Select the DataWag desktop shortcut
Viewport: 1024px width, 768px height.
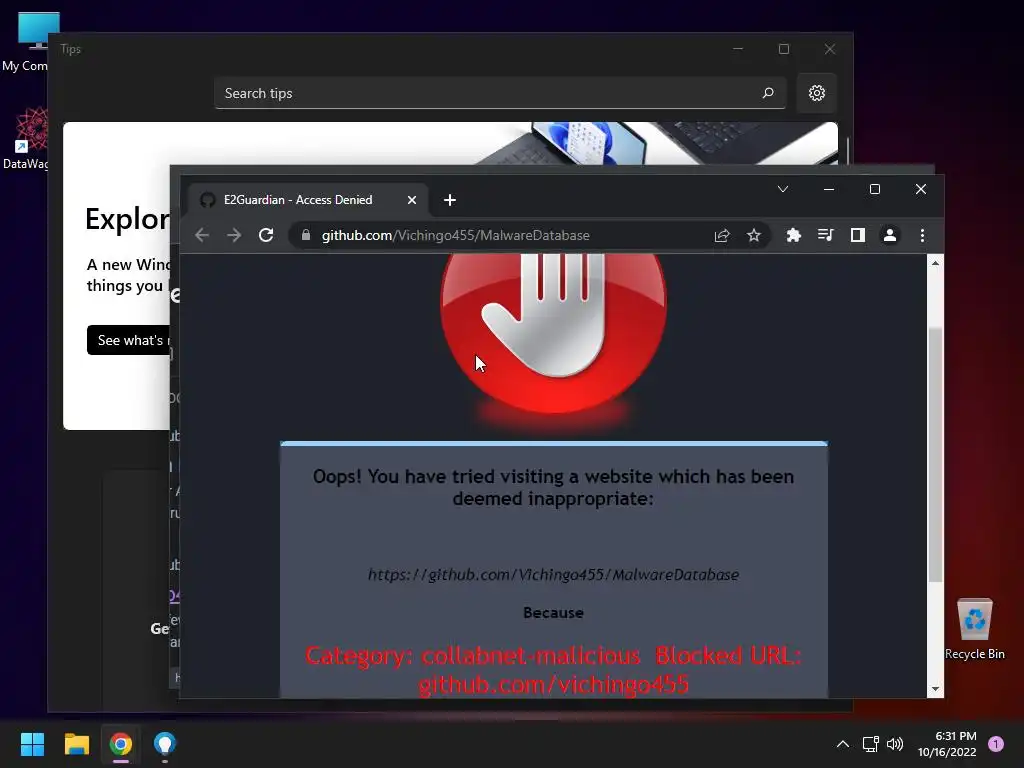click(x=26, y=138)
